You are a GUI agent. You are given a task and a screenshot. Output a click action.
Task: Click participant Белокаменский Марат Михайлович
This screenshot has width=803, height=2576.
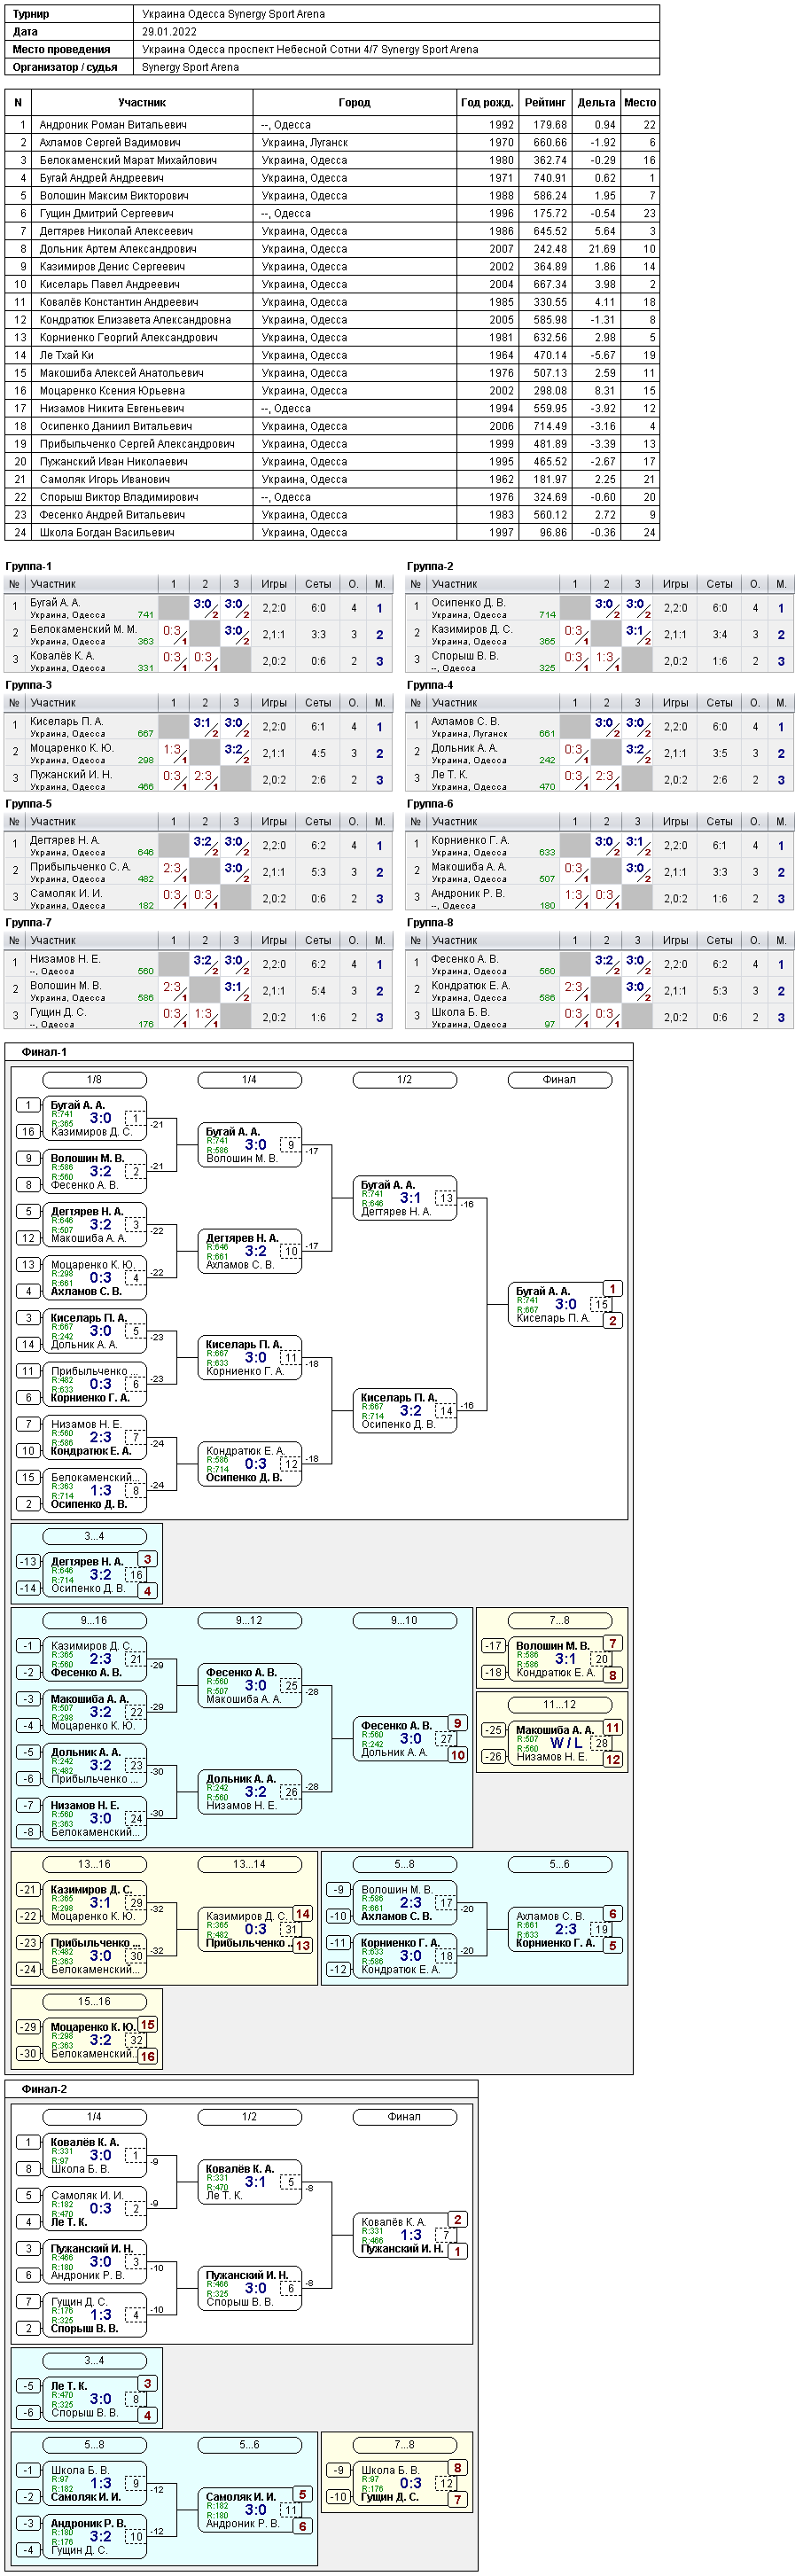click(128, 161)
